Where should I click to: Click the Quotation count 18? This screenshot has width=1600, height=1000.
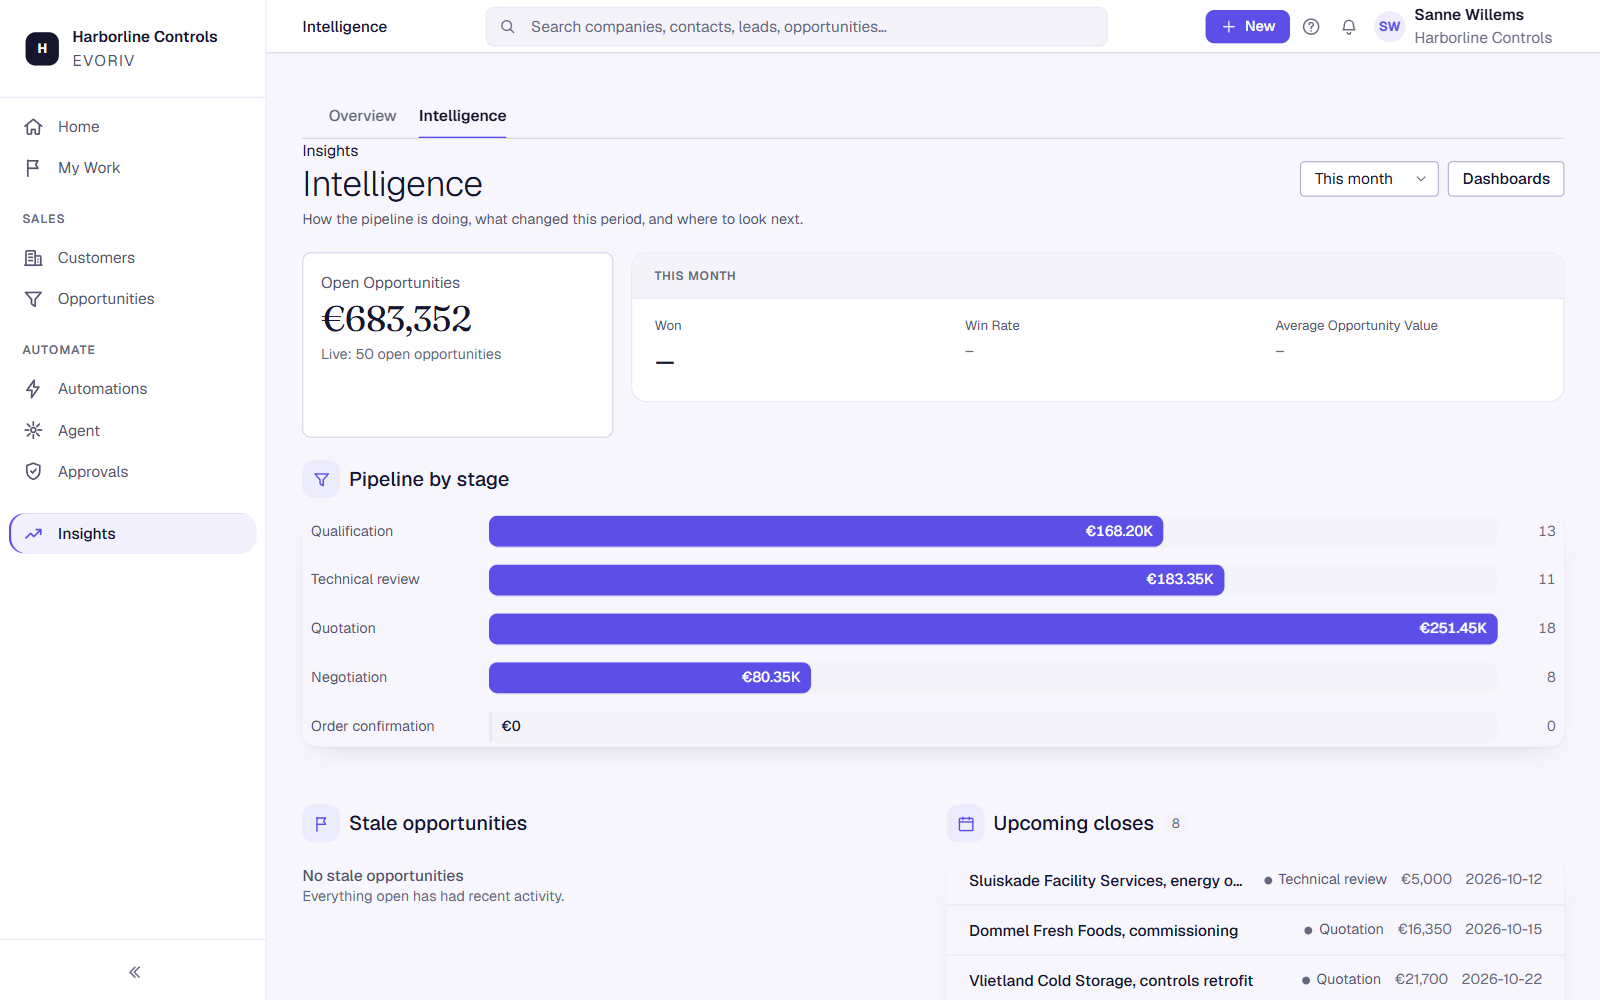tap(1547, 629)
